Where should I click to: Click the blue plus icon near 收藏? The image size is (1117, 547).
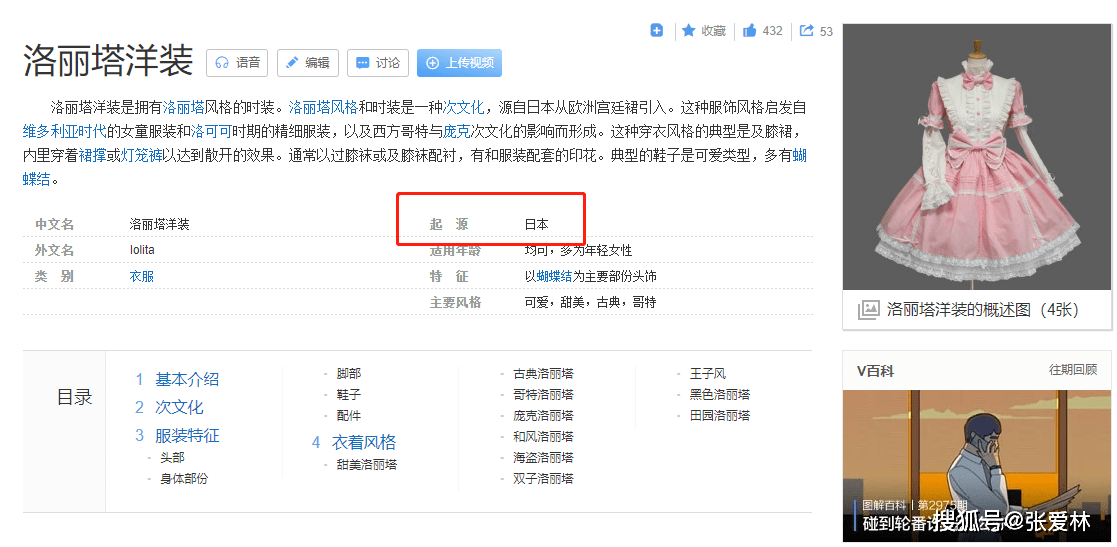[657, 31]
